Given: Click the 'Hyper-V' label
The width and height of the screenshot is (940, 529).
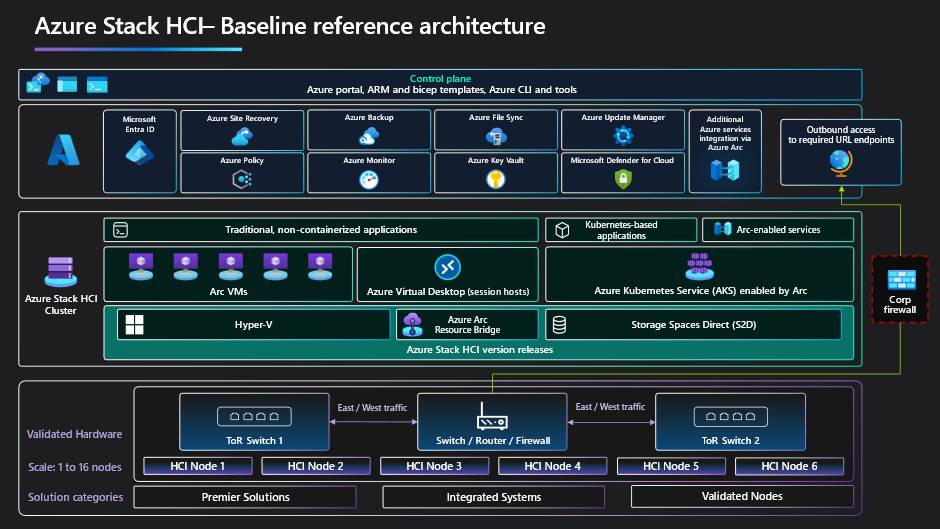Looking at the screenshot, I should click(254, 324).
